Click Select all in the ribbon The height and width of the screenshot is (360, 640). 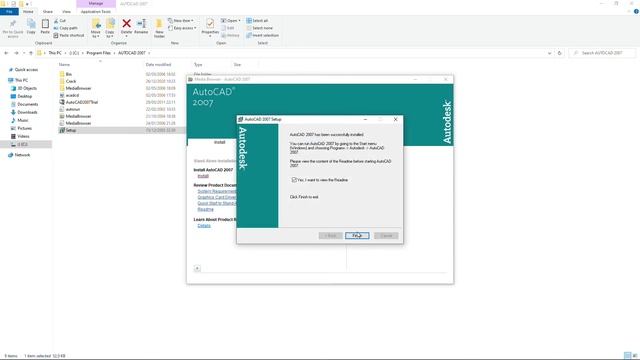point(257,20)
